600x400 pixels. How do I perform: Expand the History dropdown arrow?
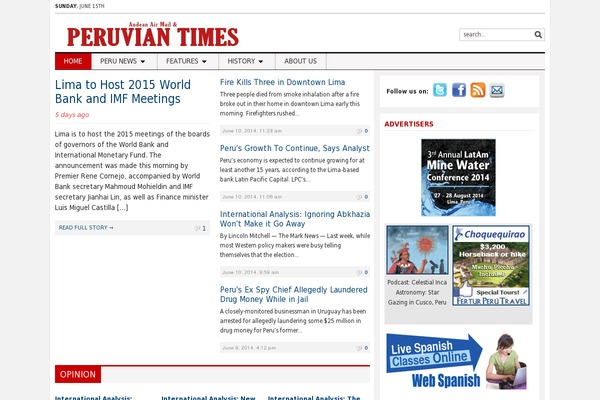tap(261, 62)
